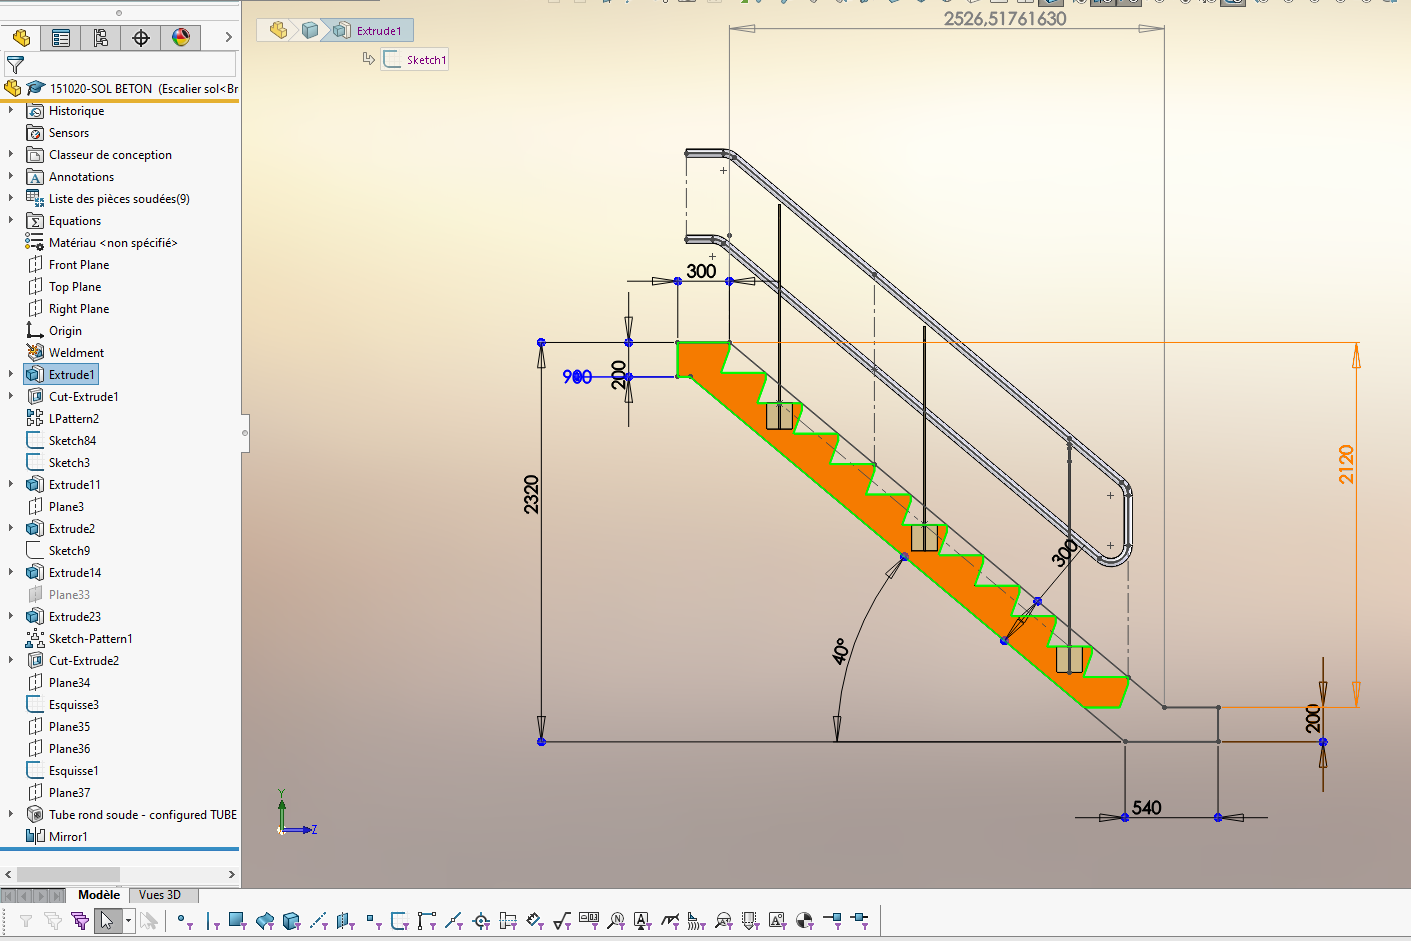Show more manager tabs with chevron
The height and width of the screenshot is (941, 1411).
click(229, 37)
